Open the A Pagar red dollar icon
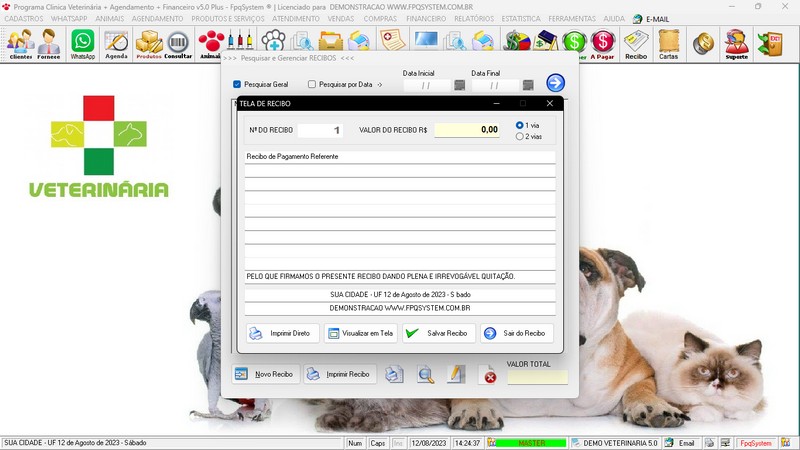This screenshot has width=800, height=450. [x=603, y=44]
